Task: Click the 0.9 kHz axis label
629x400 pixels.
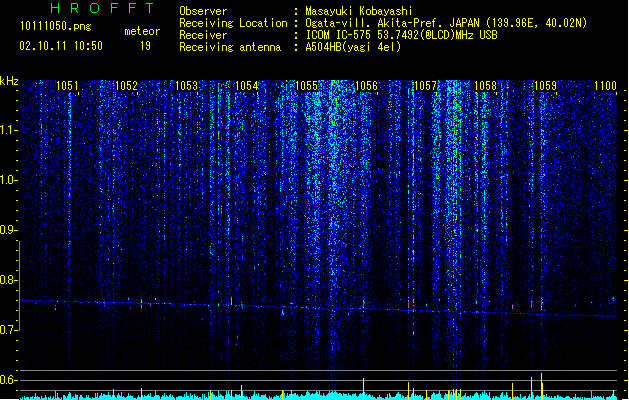Action: click(x=8, y=230)
